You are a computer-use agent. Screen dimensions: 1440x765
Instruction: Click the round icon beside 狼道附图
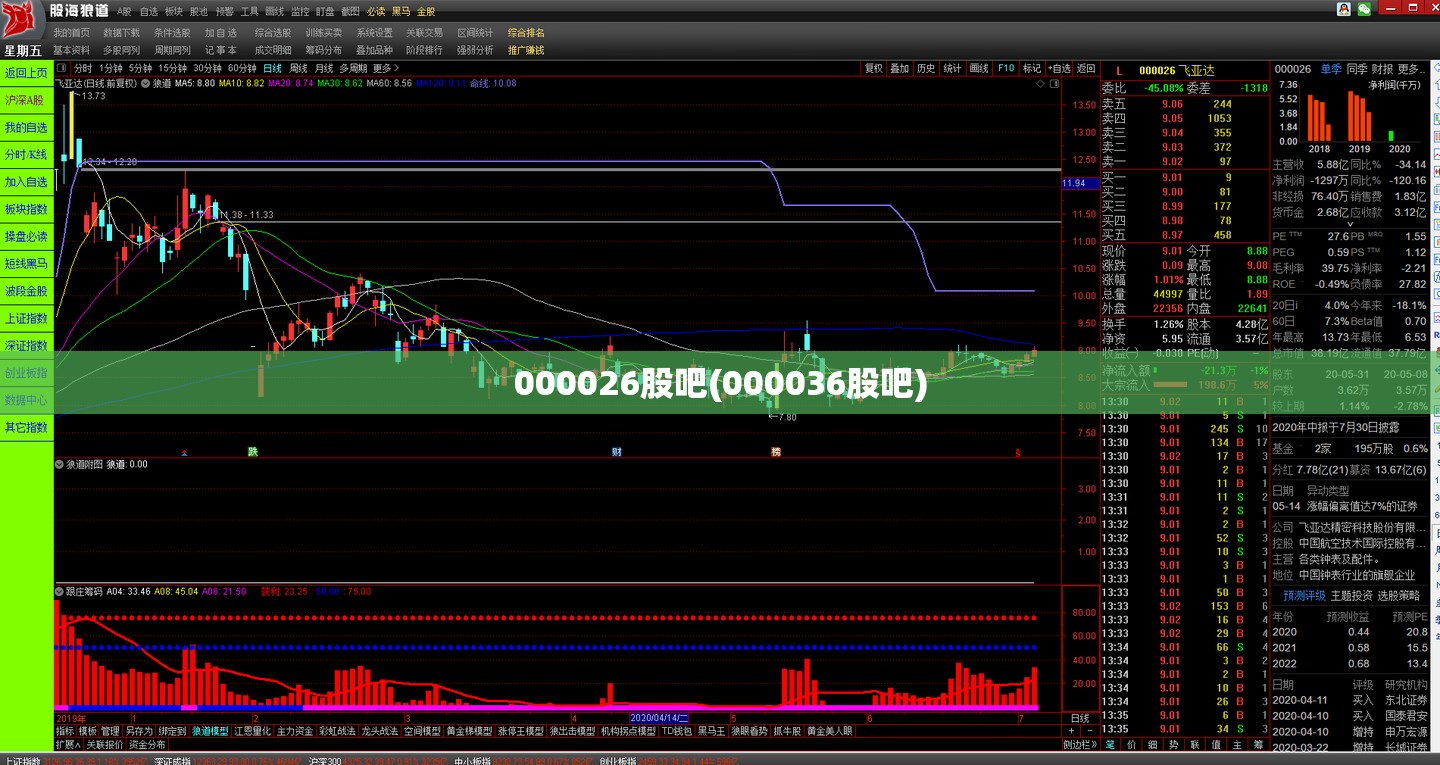[59, 464]
